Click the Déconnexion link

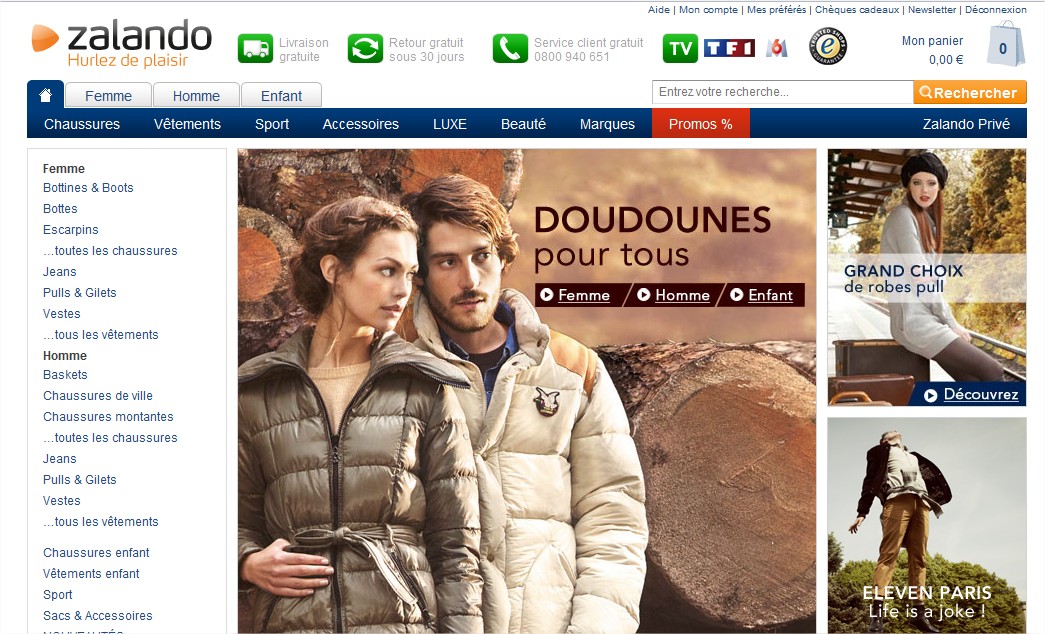tap(996, 9)
